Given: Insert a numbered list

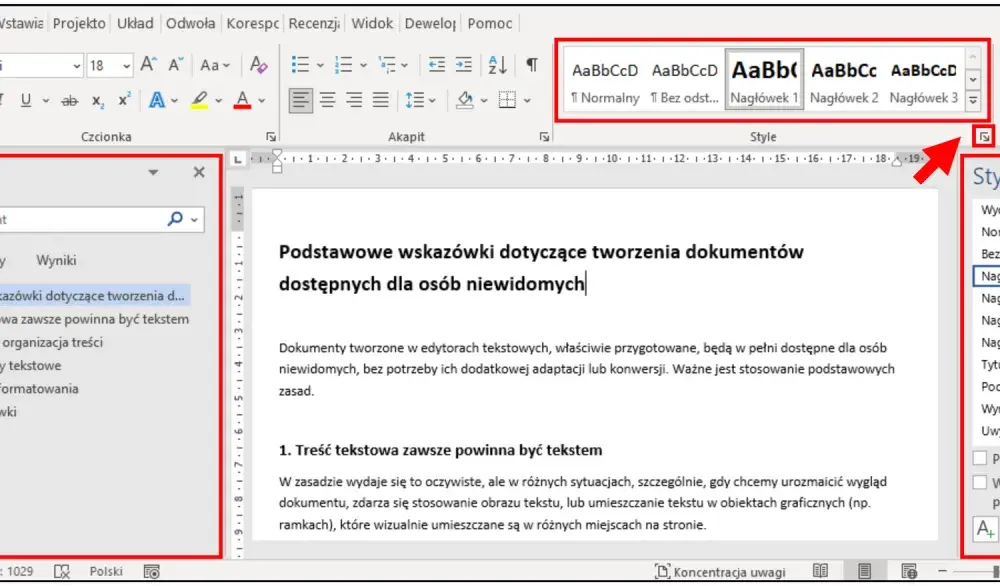Looking at the screenshot, I should [344, 64].
